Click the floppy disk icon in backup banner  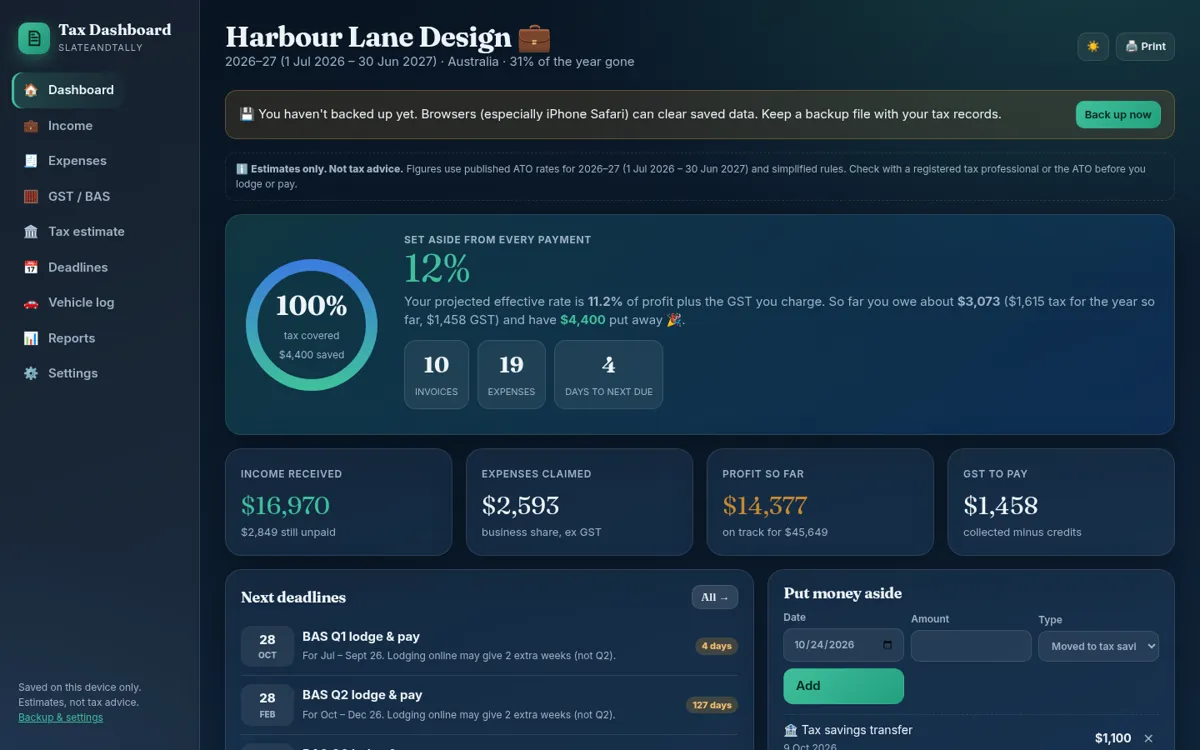pos(247,115)
